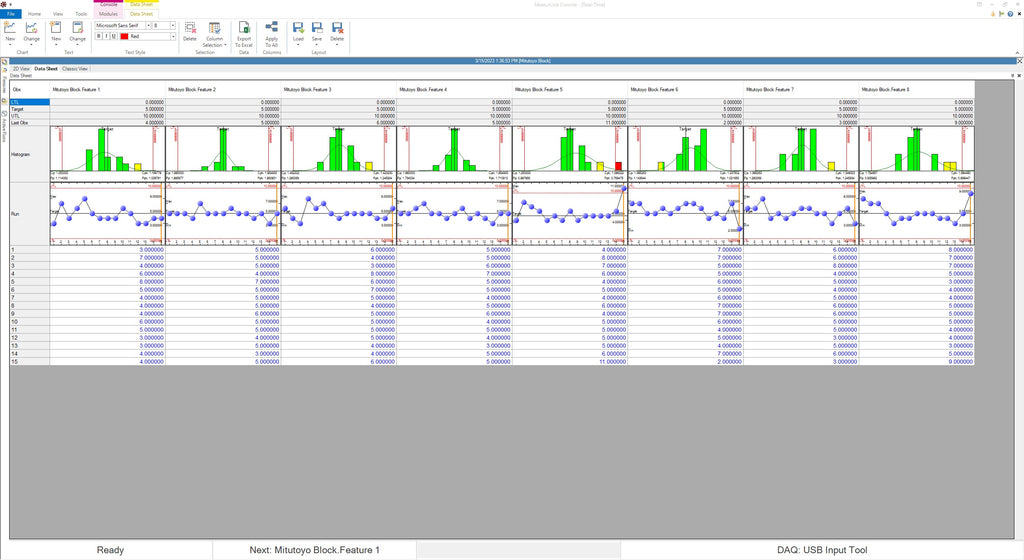
Task: Toggle Underline text style
Action: click(x=113, y=37)
